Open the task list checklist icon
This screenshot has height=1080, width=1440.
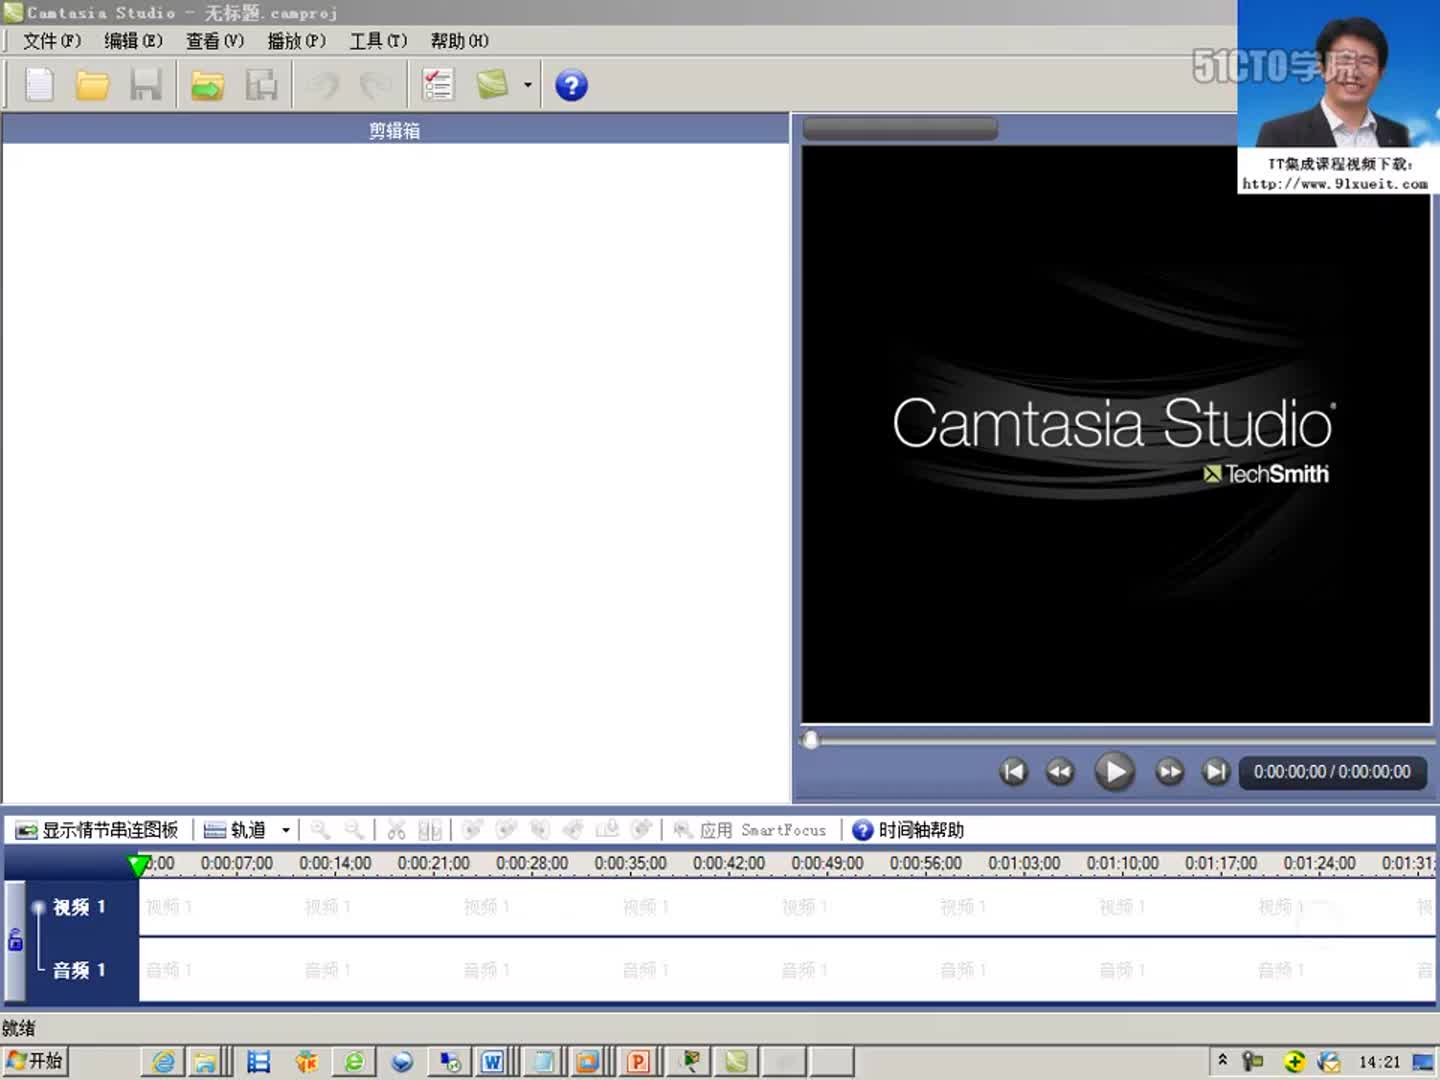(x=438, y=85)
